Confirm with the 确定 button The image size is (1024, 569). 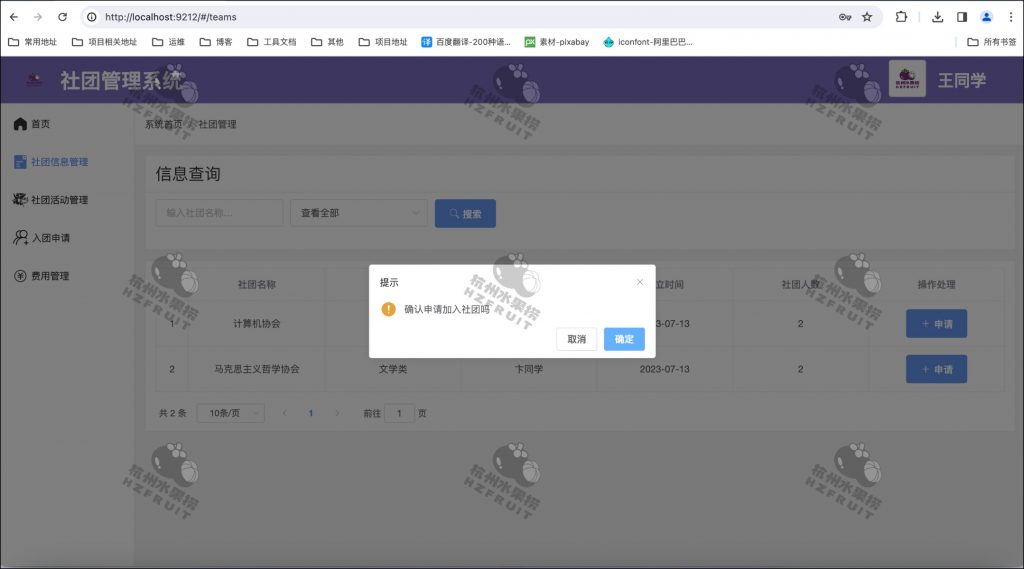pos(624,339)
